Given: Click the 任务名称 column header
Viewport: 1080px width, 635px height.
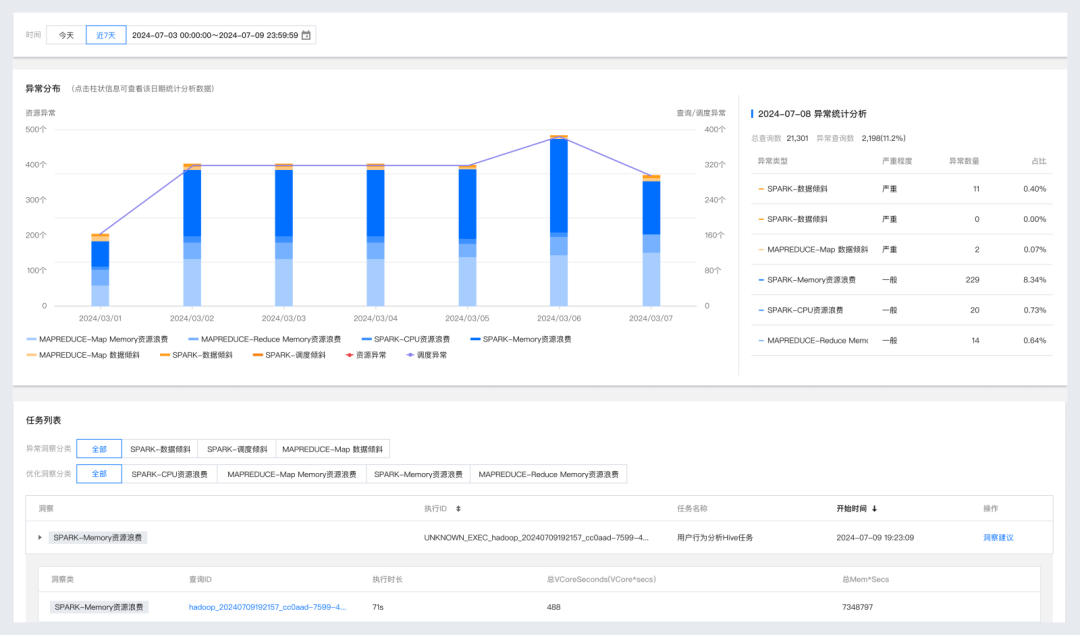Looking at the screenshot, I should [692, 509].
